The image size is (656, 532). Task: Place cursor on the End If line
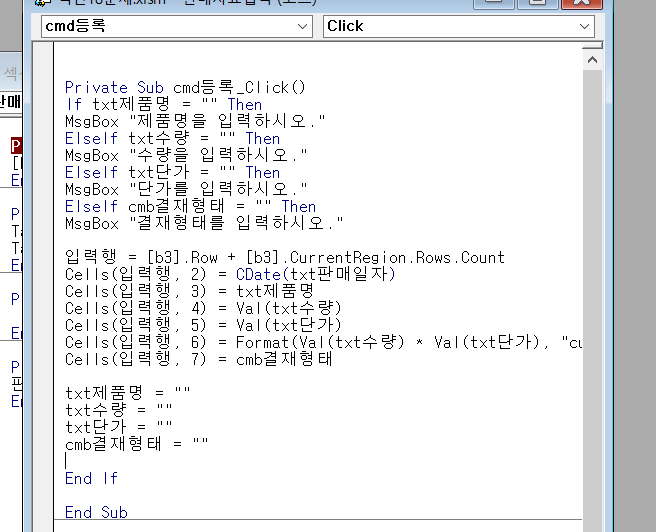[91, 478]
